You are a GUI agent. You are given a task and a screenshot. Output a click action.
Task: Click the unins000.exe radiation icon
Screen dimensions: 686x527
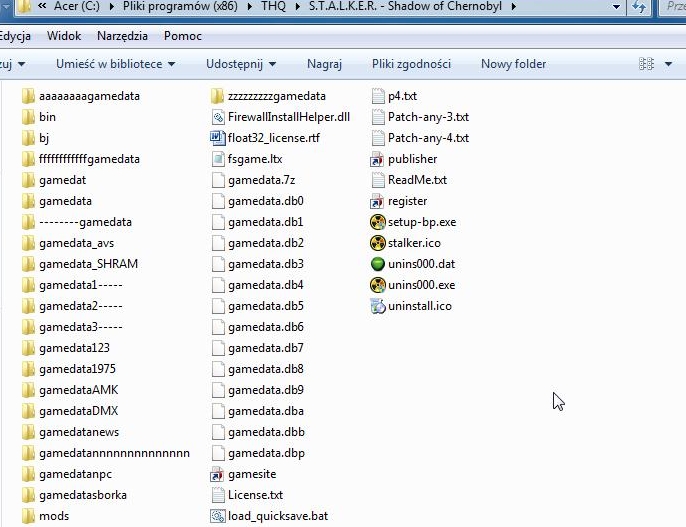click(x=378, y=285)
